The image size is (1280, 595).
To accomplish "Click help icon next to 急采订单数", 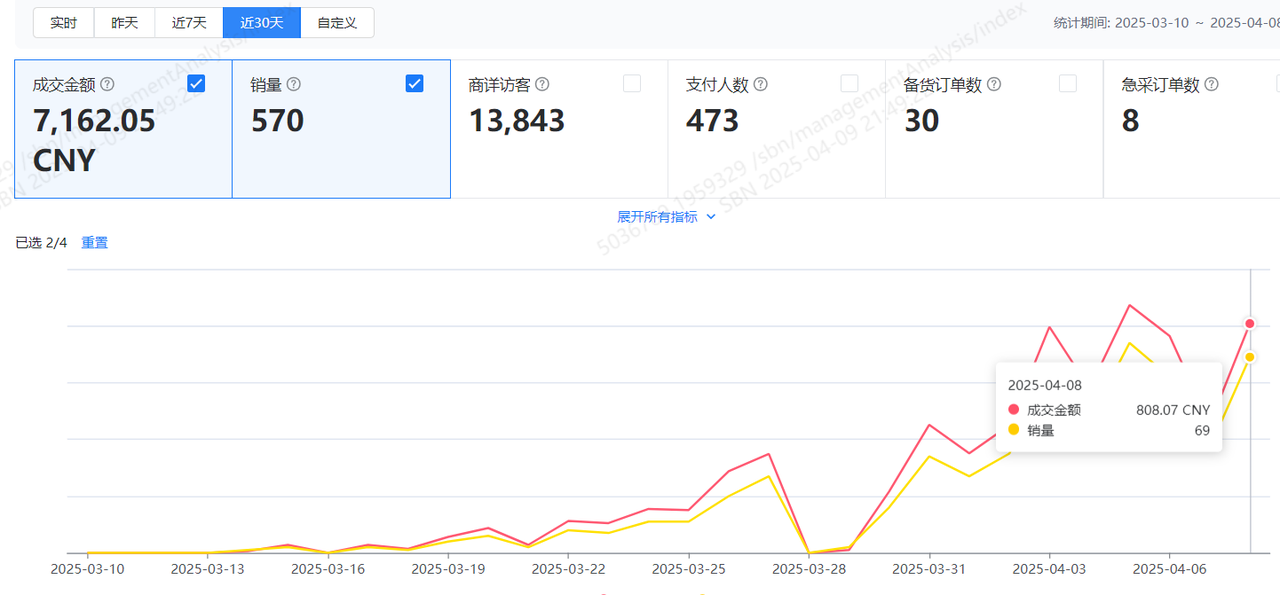I will coord(1212,85).
